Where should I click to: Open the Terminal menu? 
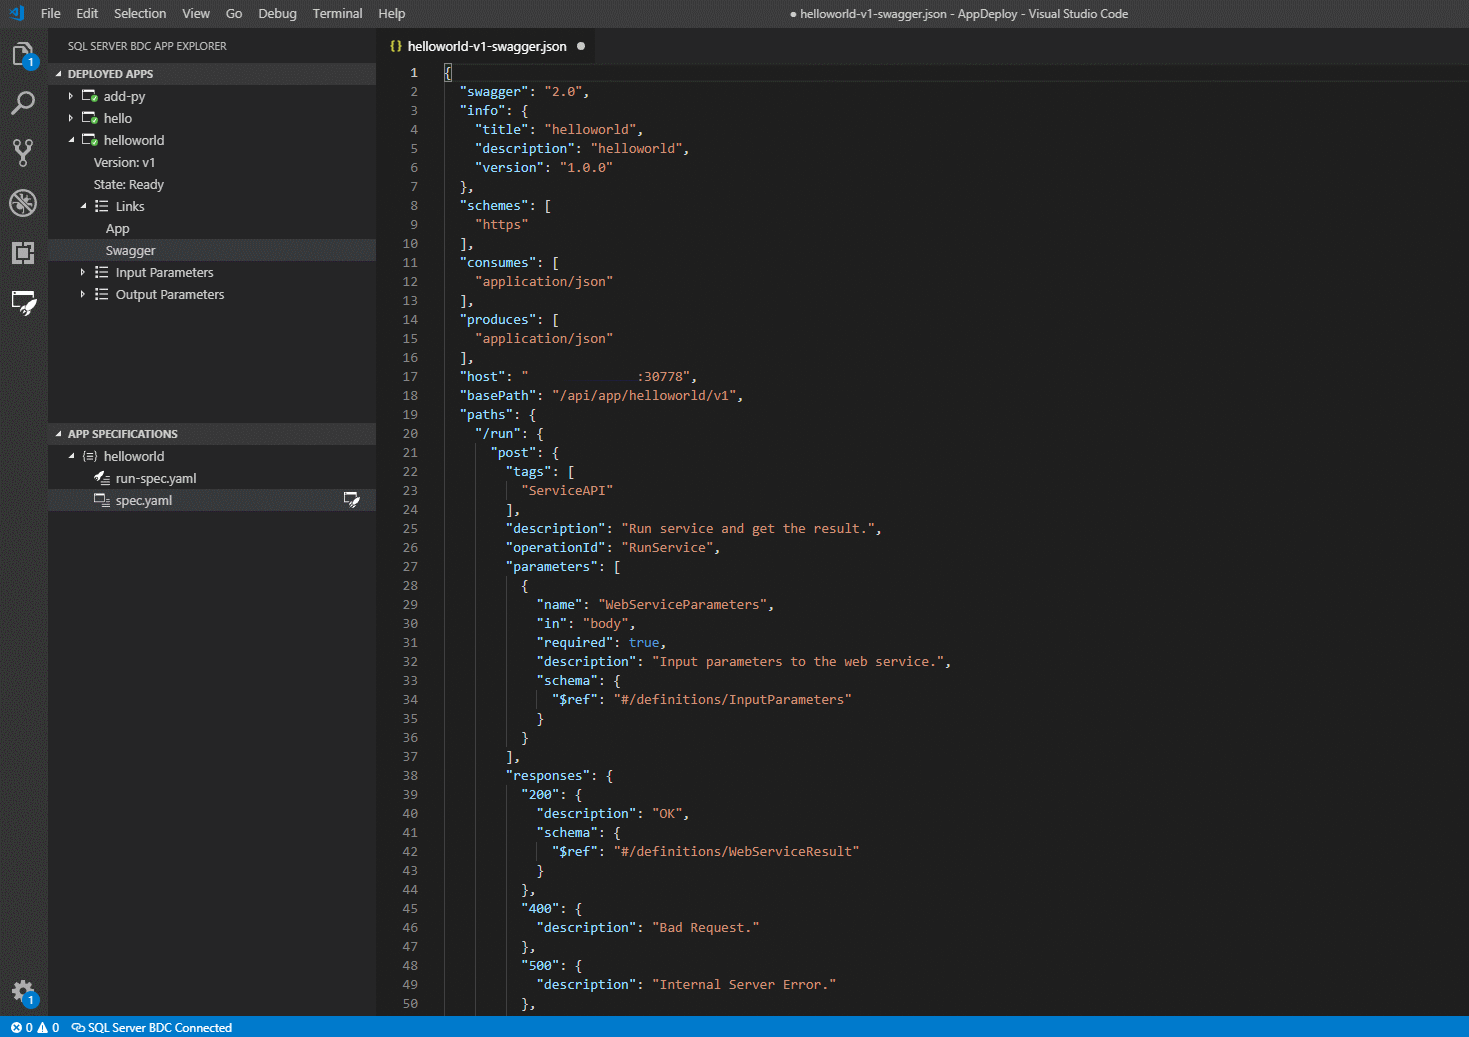click(337, 13)
